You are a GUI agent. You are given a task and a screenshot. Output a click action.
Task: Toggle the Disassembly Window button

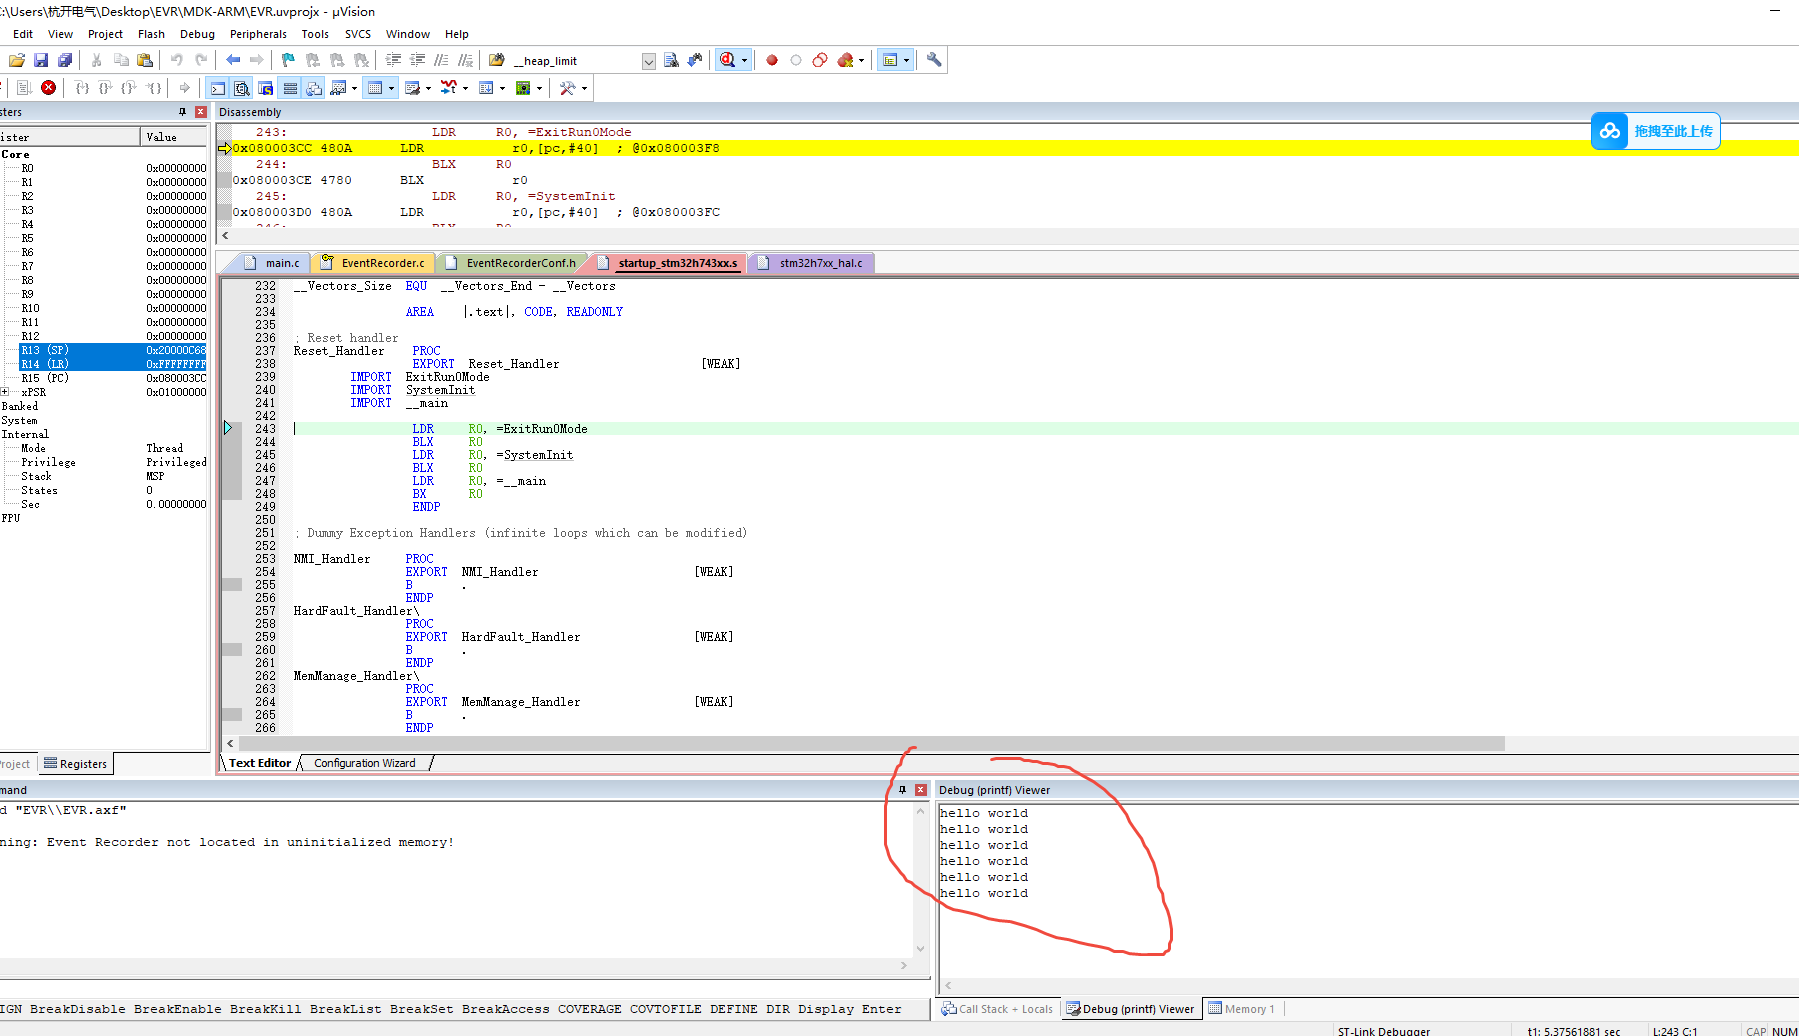242,88
